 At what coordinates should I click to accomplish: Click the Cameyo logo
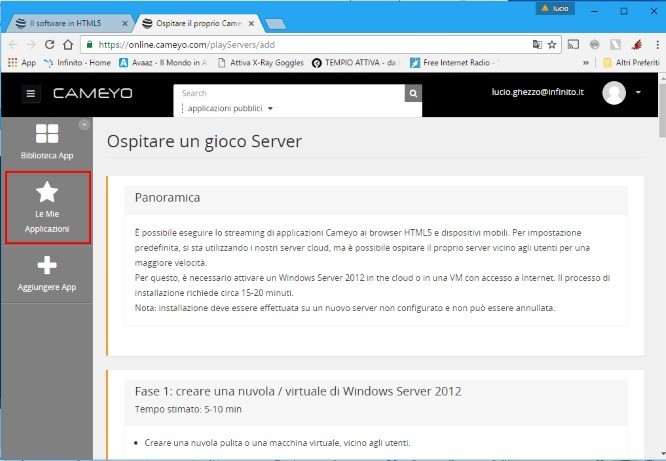[x=92, y=94]
